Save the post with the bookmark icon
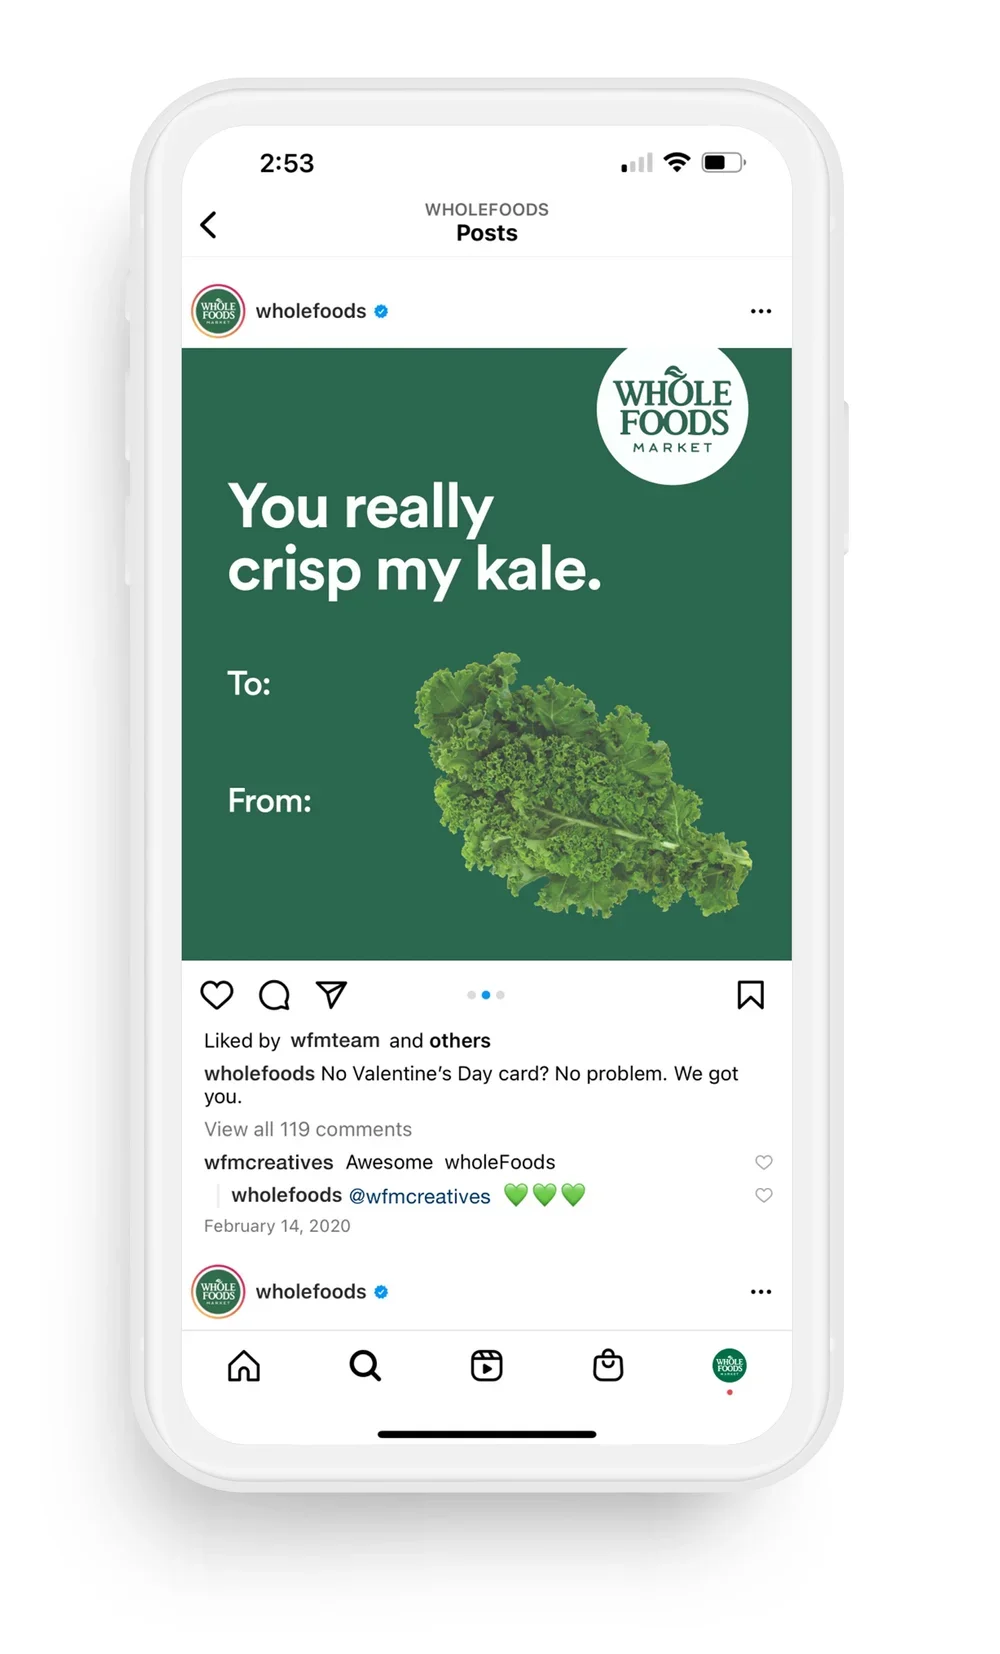Viewport: 1000px width, 1654px height. tap(750, 995)
